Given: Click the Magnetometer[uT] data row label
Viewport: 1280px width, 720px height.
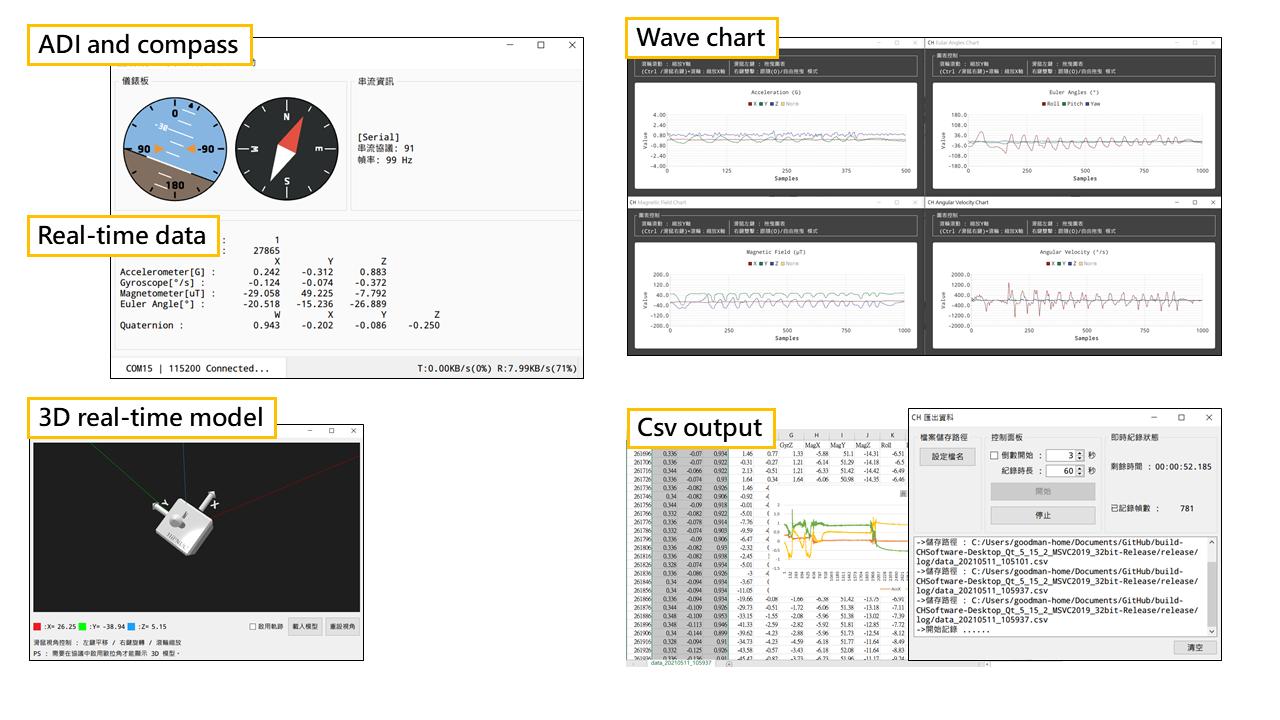Looking at the screenshot, I should coord(170,294).
